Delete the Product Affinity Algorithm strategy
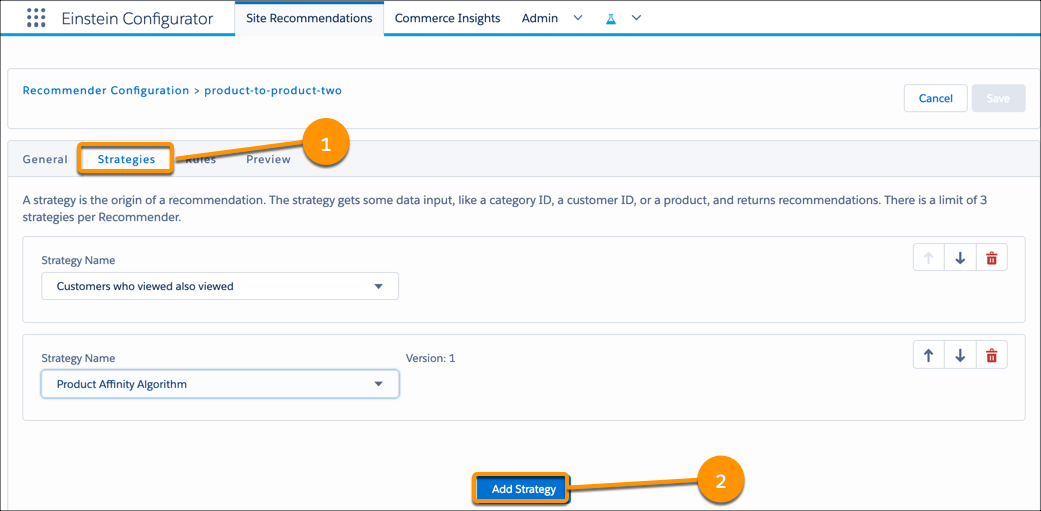 point(991,356)
